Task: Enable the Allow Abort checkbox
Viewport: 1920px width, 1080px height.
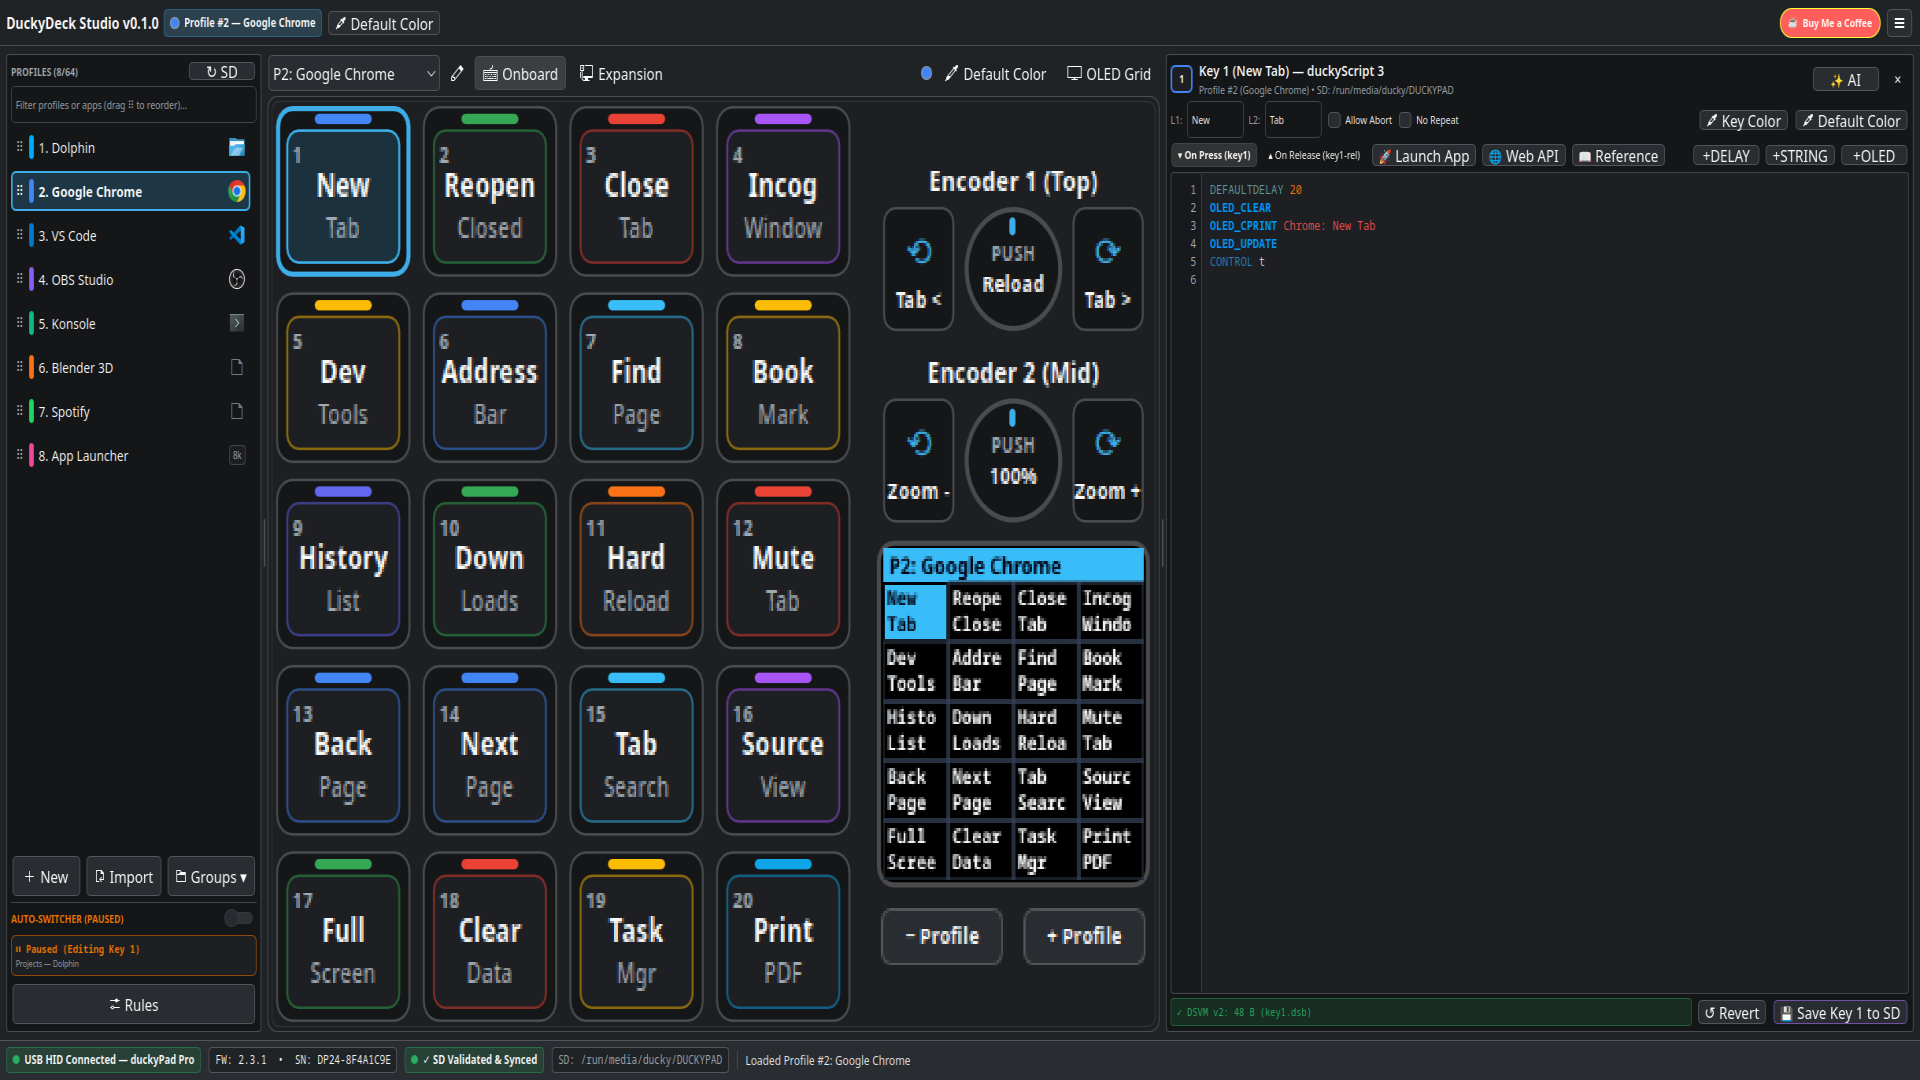Action: point(1334,120)
